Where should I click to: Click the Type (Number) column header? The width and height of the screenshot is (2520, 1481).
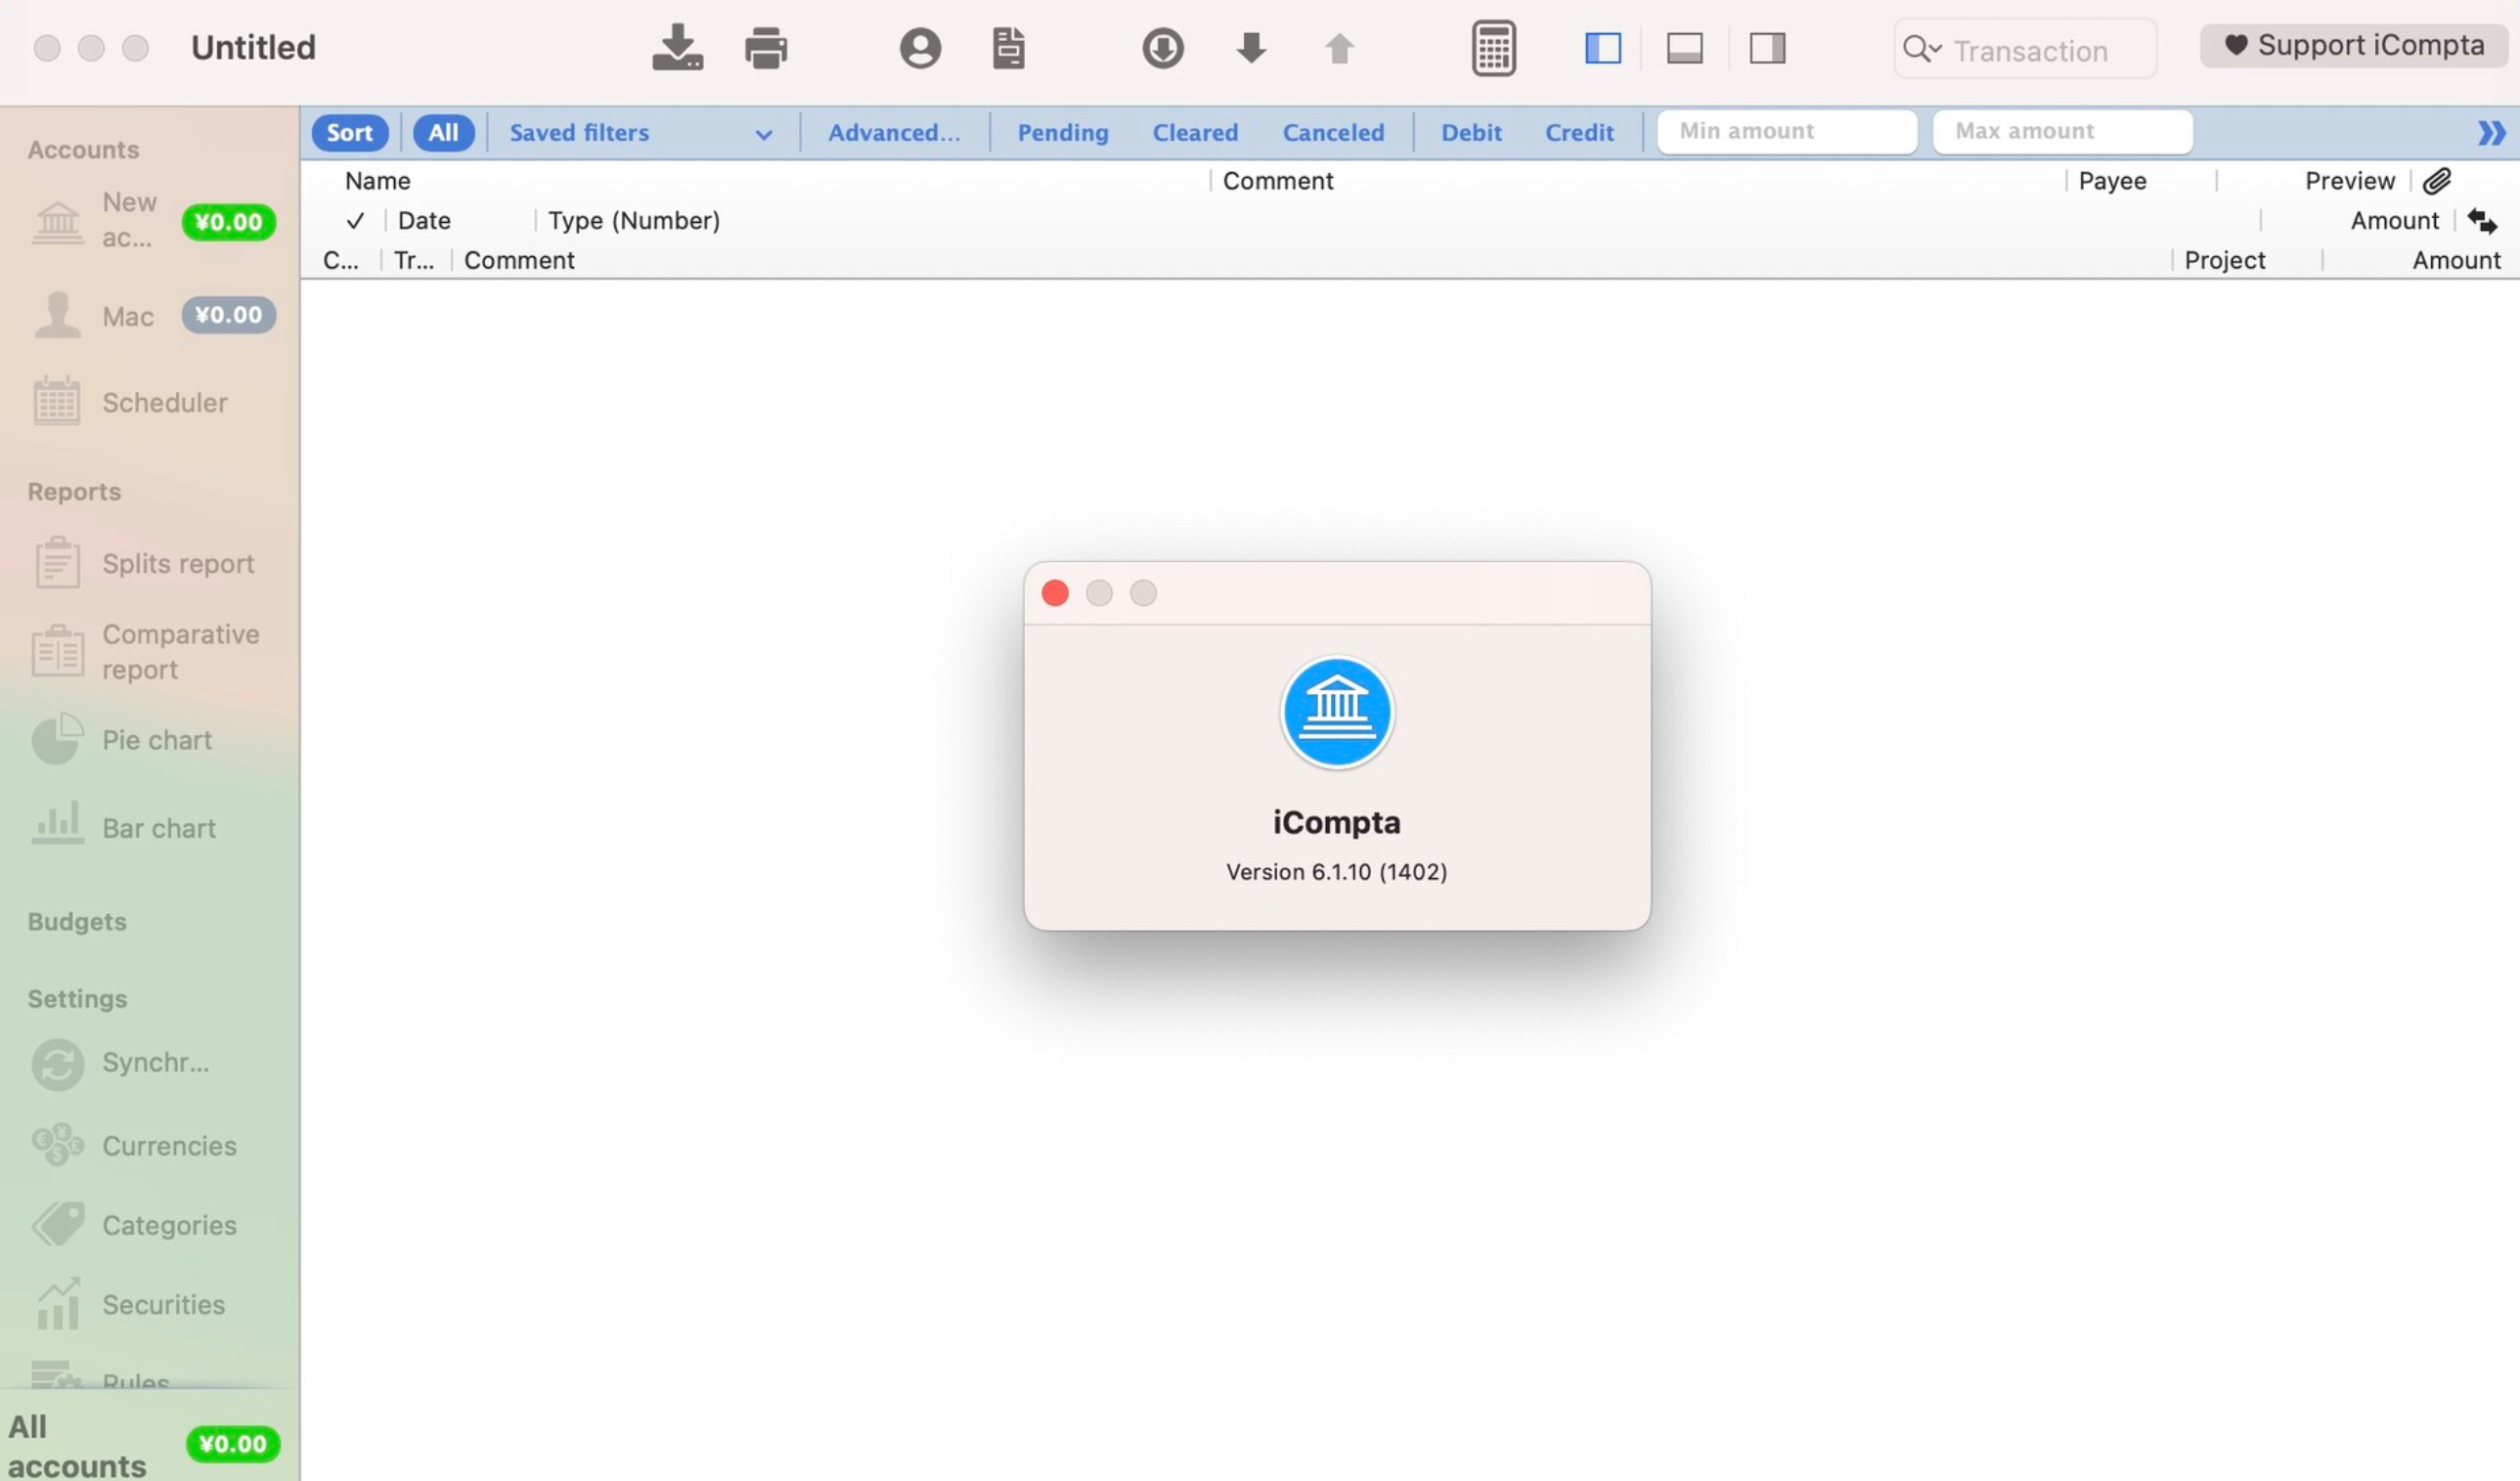pyautogui.click(x=633, y=220)
